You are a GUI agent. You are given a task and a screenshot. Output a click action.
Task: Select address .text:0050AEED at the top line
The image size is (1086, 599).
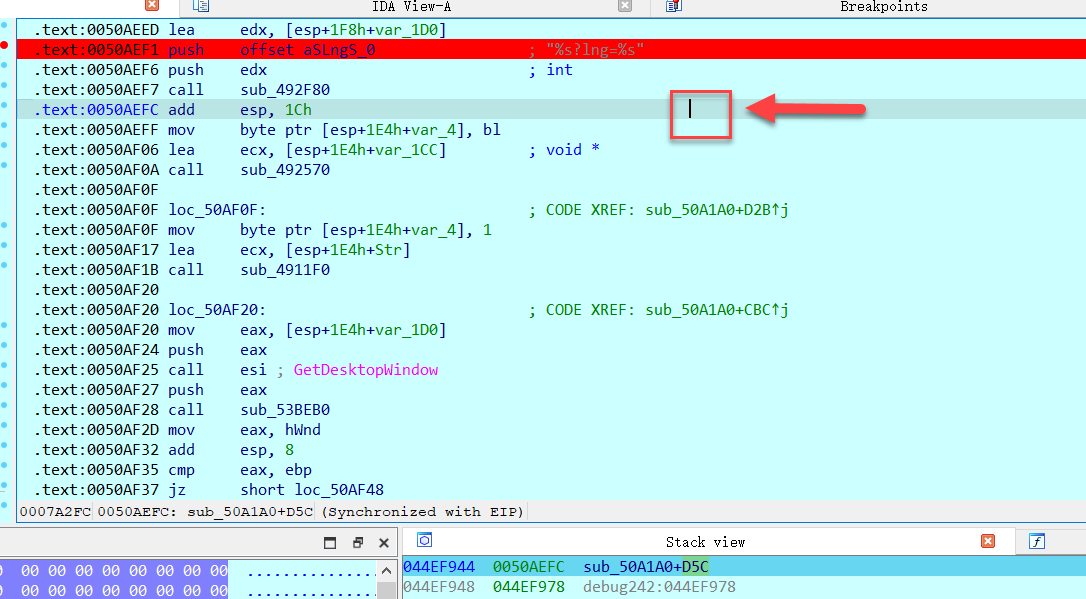click(96, 30)
